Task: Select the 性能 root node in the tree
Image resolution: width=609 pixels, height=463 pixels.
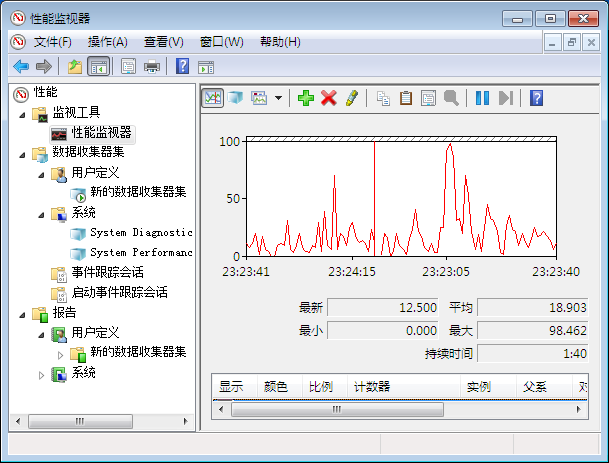Action: (x=45, y=92)
